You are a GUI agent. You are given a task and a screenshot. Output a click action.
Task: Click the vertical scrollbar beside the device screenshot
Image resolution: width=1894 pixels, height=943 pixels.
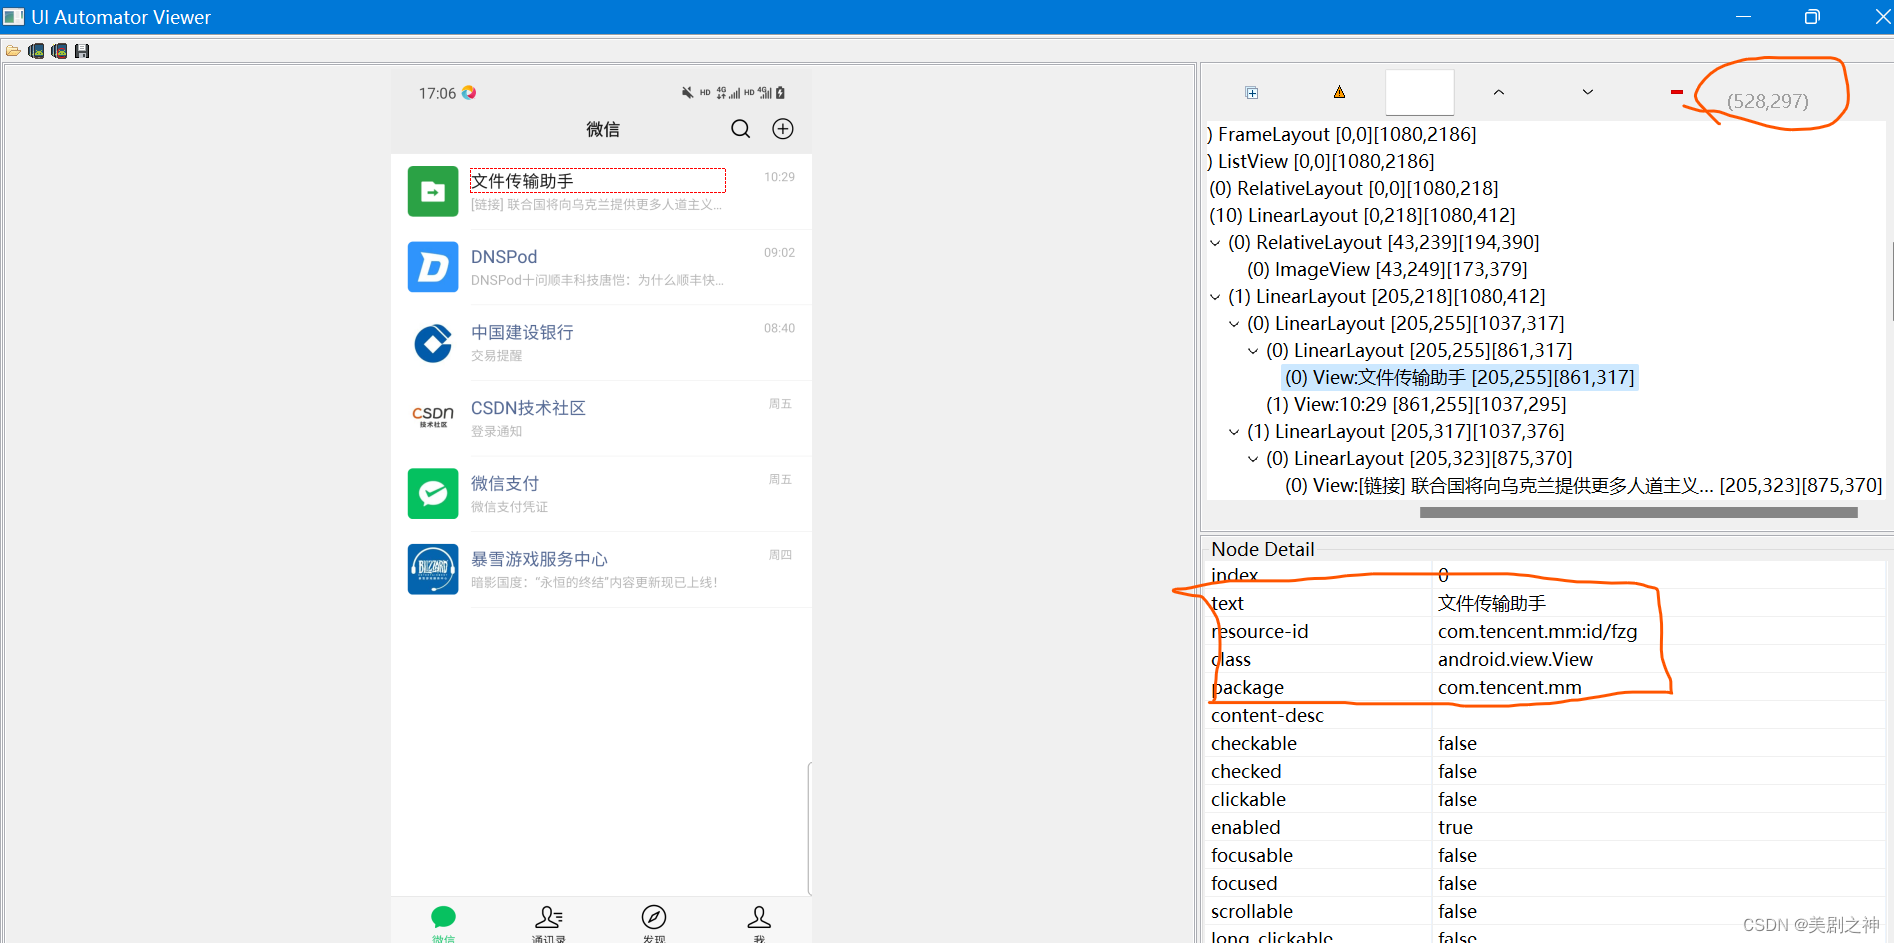[x=810, y=829]
